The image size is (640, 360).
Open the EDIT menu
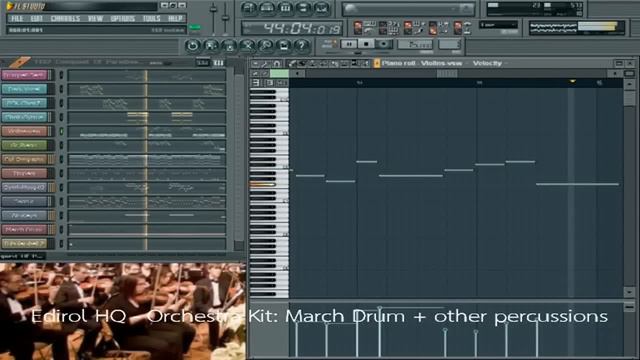[x=37, y=18]
